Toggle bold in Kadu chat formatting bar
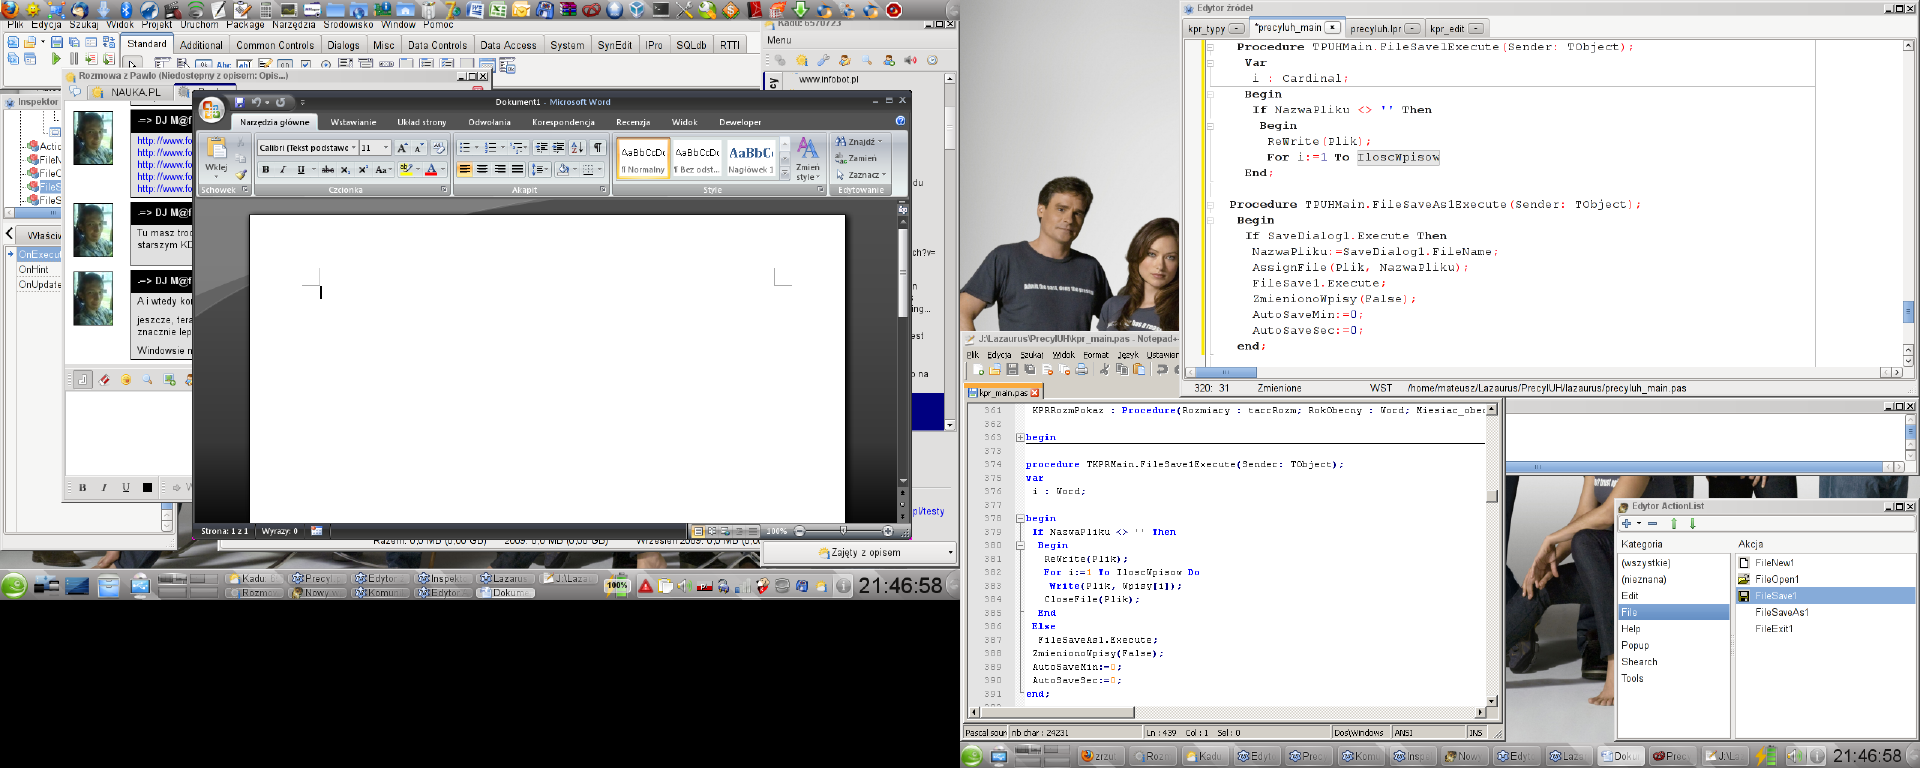This screenshot has width=1920, height=768. tap(82, 488)
